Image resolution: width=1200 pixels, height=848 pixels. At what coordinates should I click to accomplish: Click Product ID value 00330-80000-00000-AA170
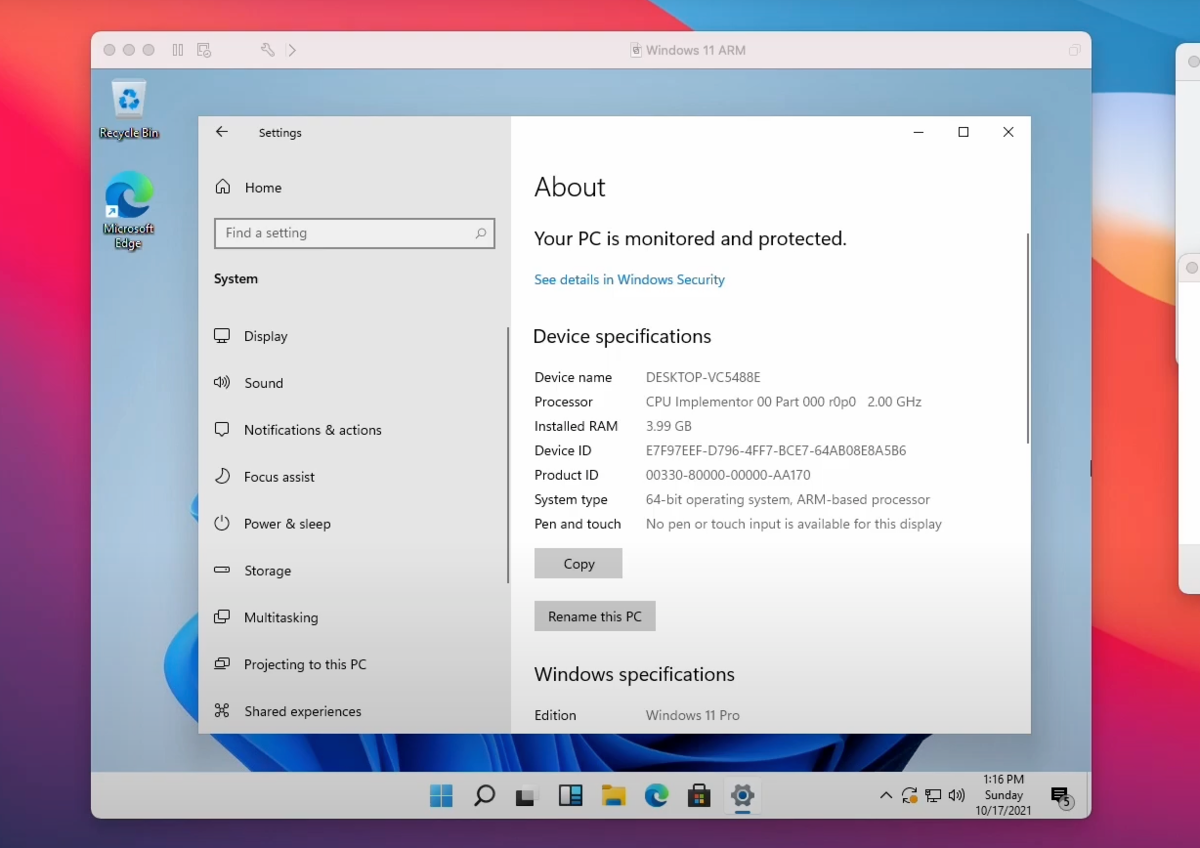[728, 475]
